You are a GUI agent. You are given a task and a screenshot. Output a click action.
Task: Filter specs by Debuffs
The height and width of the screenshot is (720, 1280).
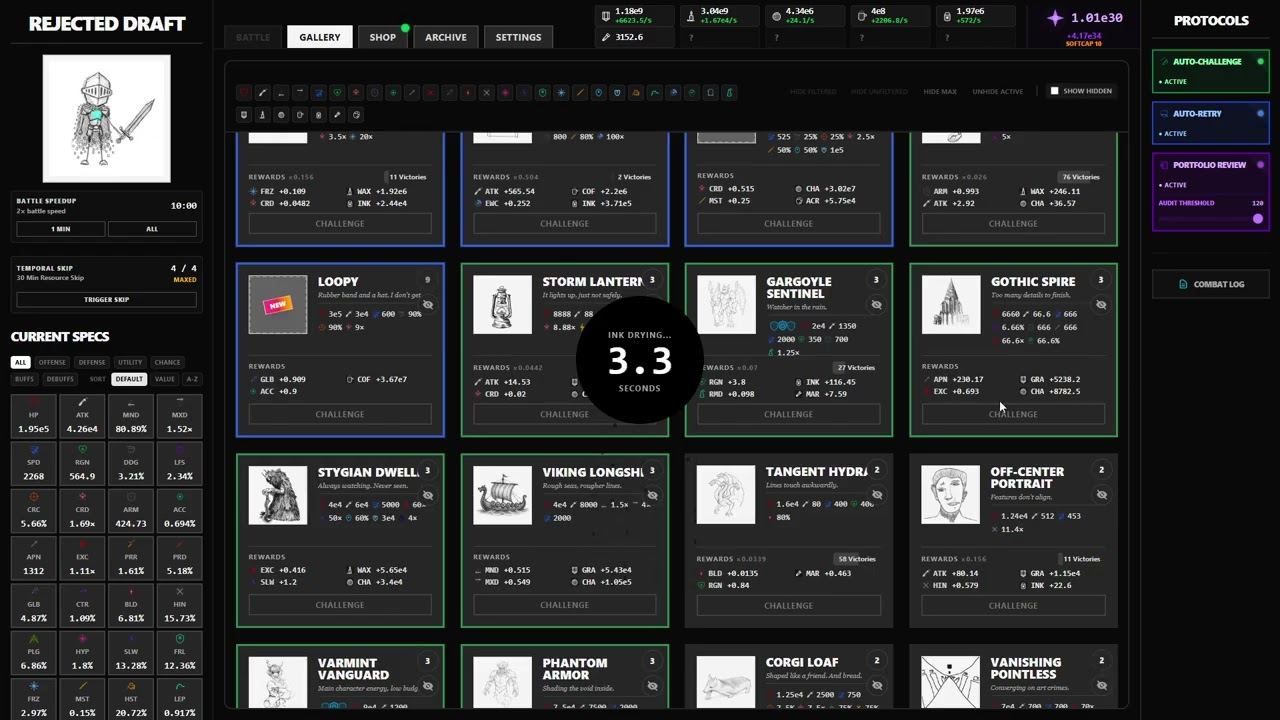(x=60, y=379)
